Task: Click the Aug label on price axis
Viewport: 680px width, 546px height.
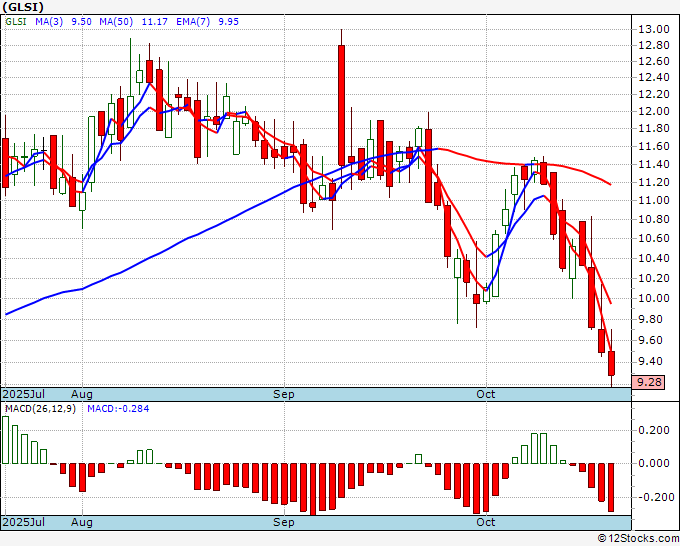Action: [x=82, y=394]
